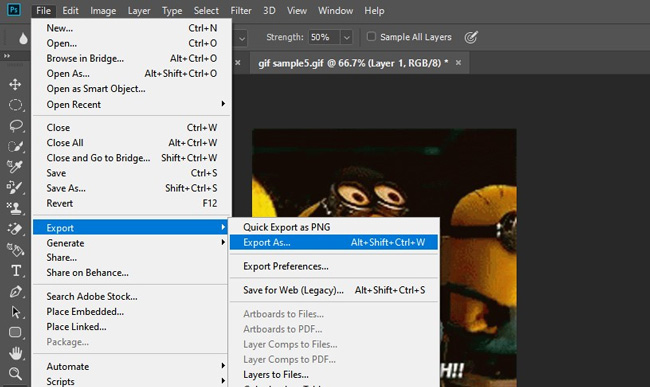650x387 pixels.
Task: Choose Share on Behance...
Action: [131, 272]
